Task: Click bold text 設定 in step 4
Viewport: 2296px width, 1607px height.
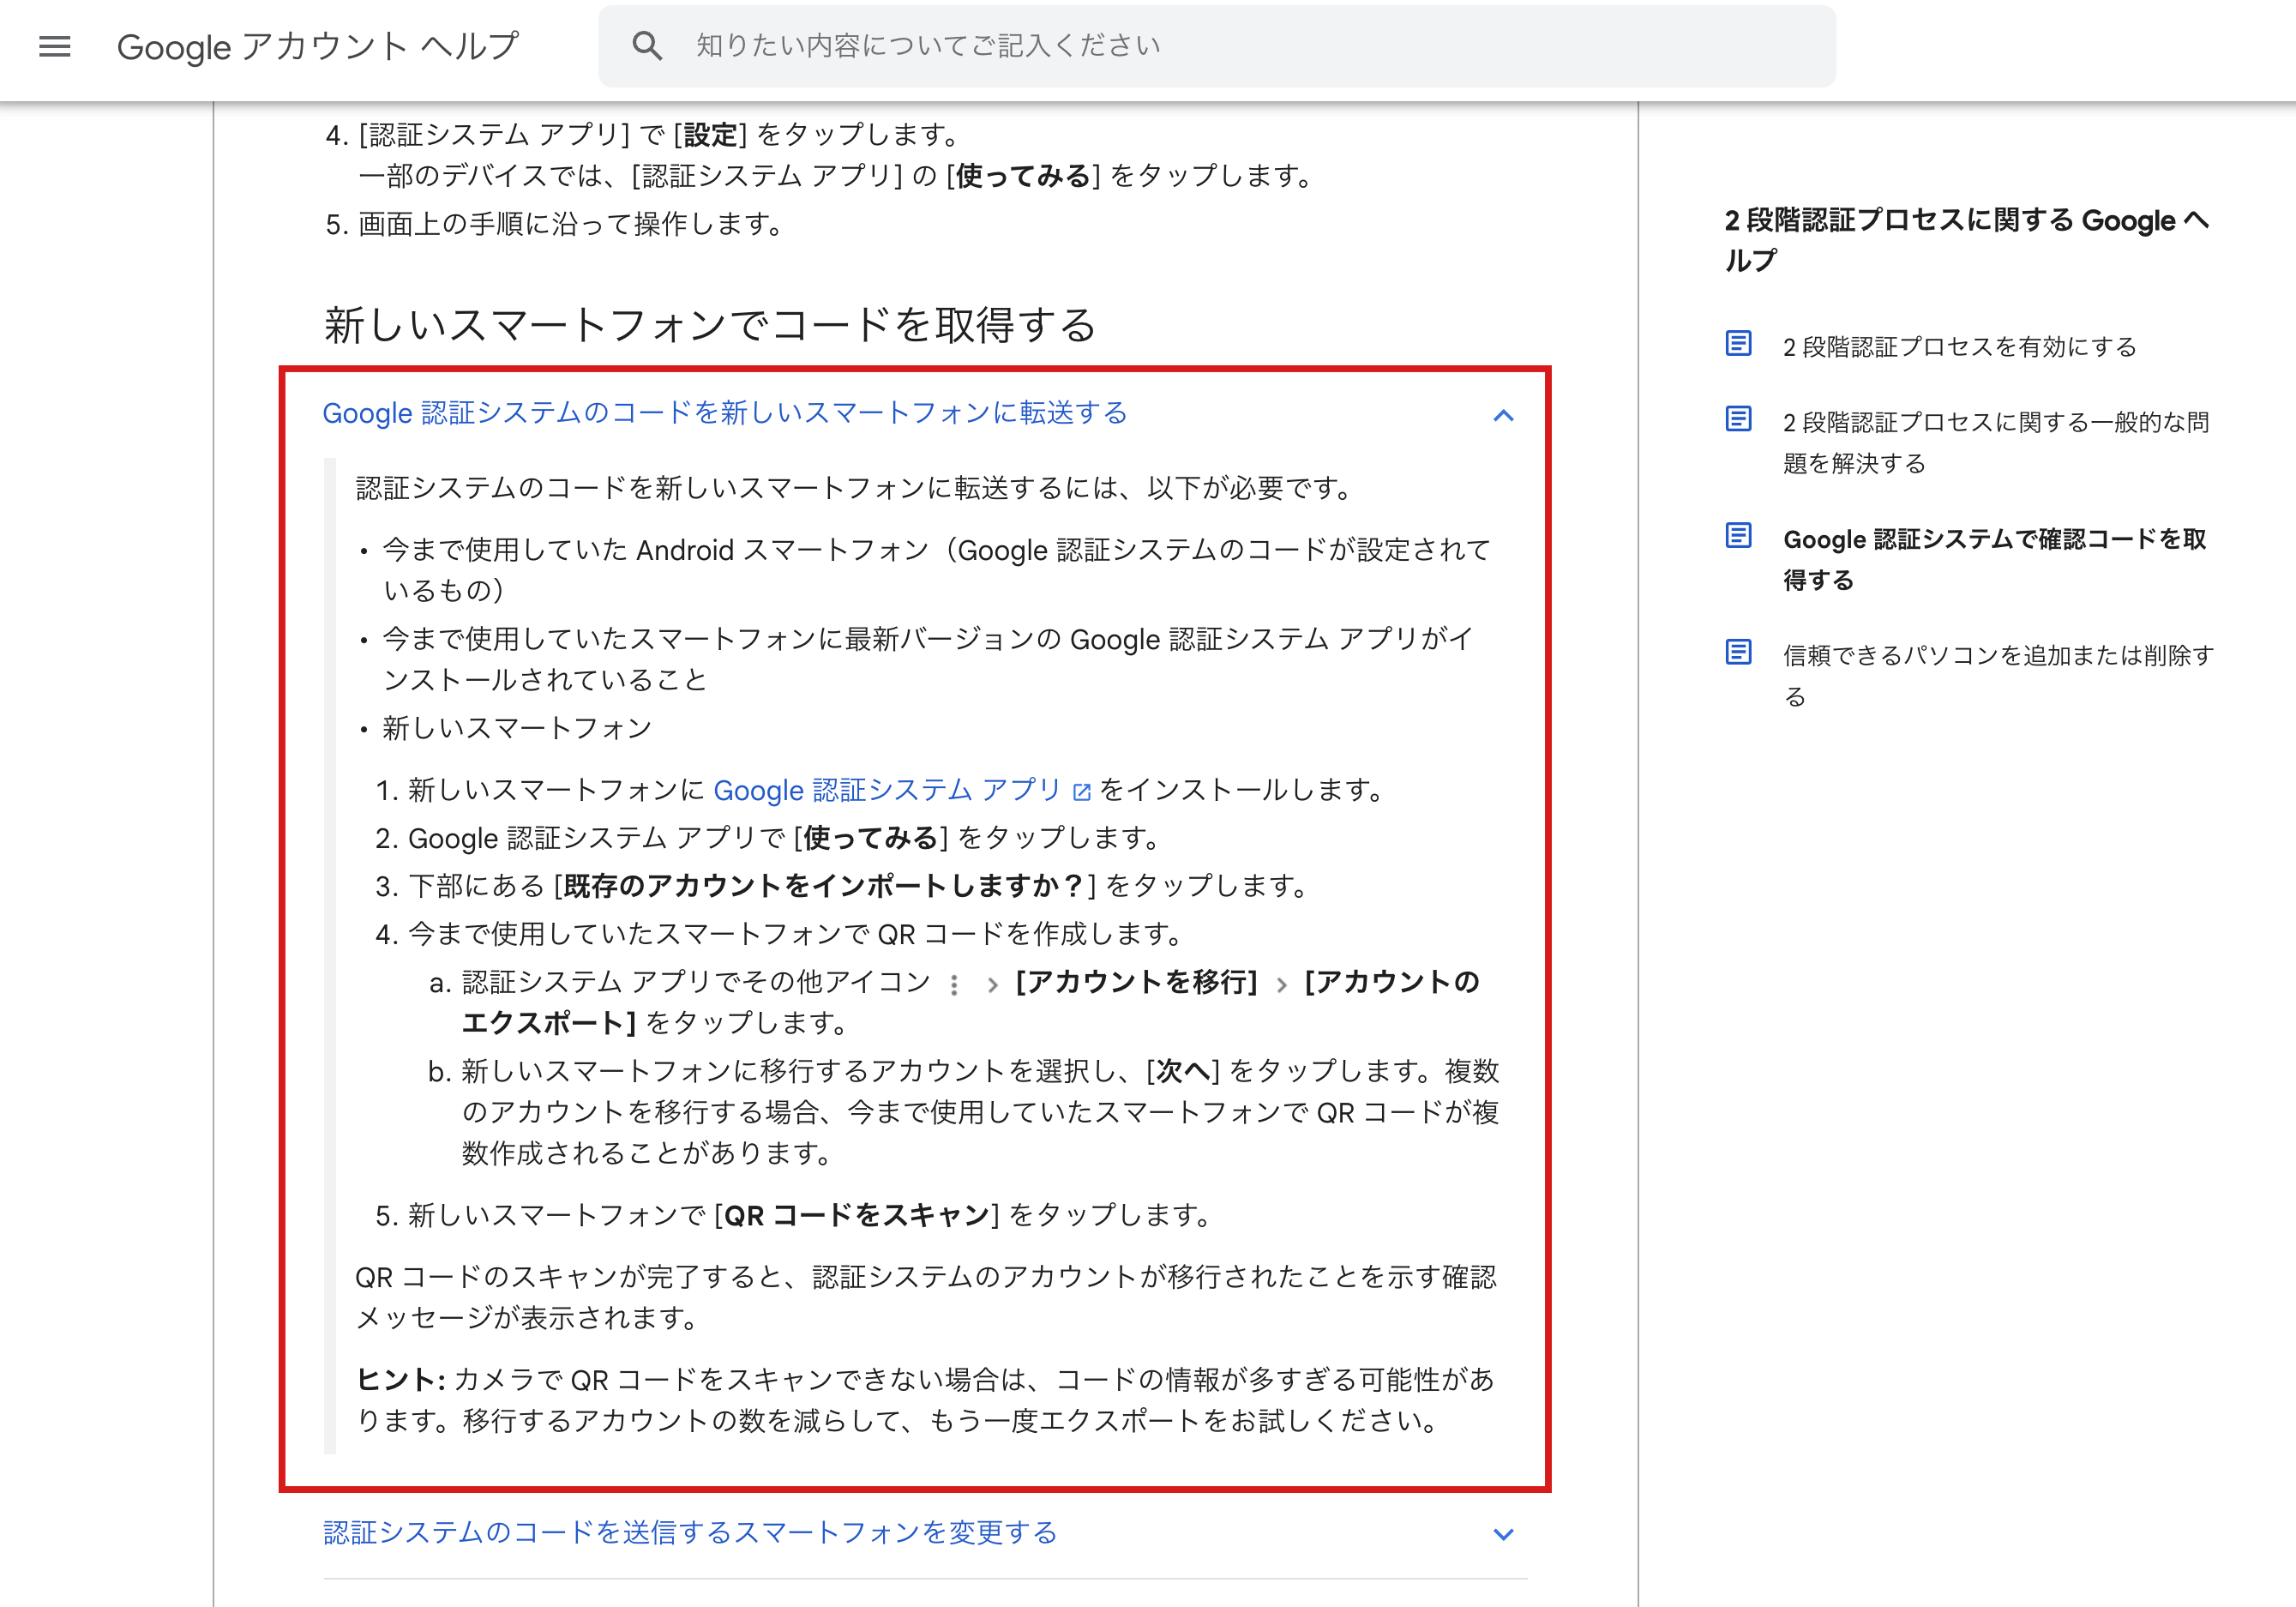Action: click(x=710, y=135)
